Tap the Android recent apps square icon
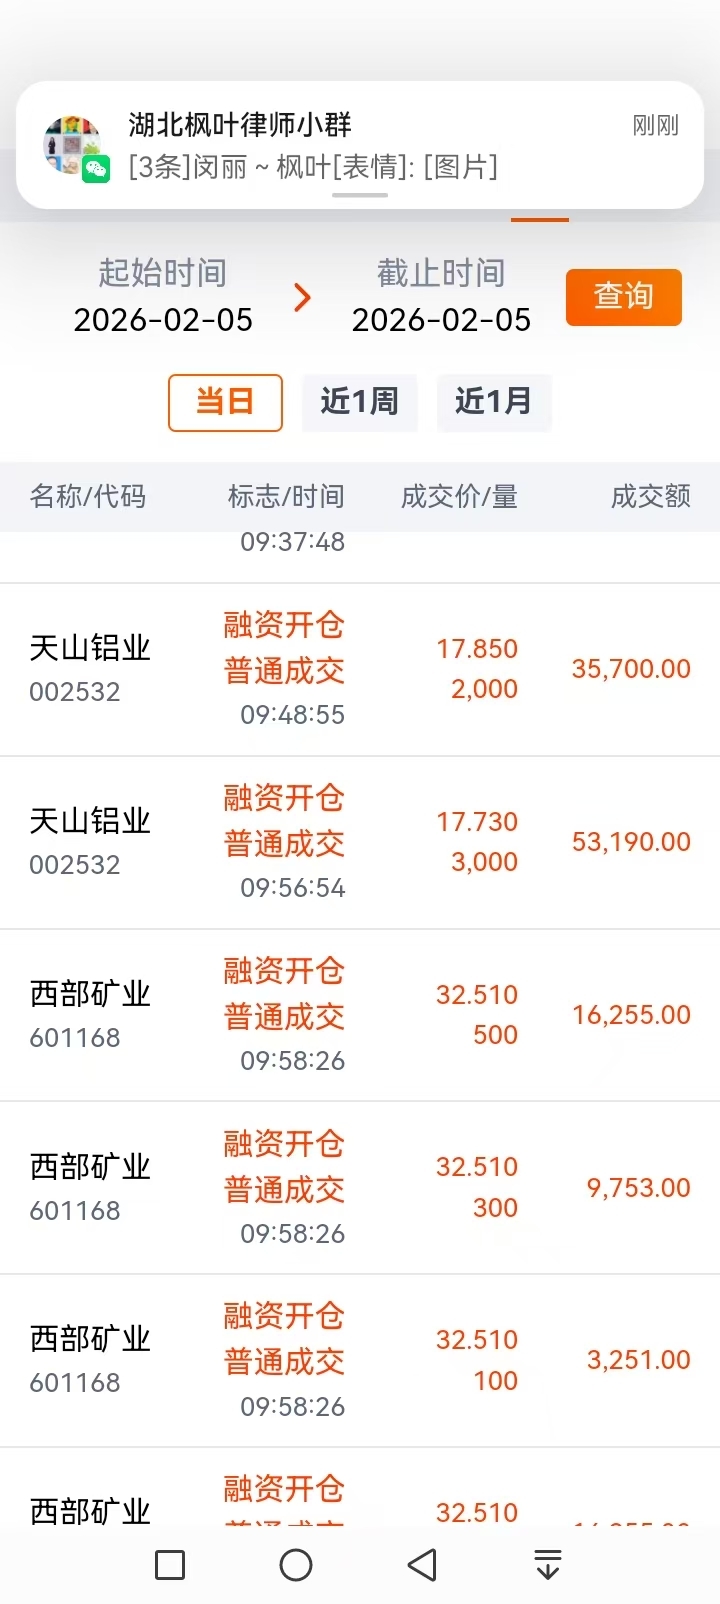This screenshot has width=720, height=1604. 170,1565
